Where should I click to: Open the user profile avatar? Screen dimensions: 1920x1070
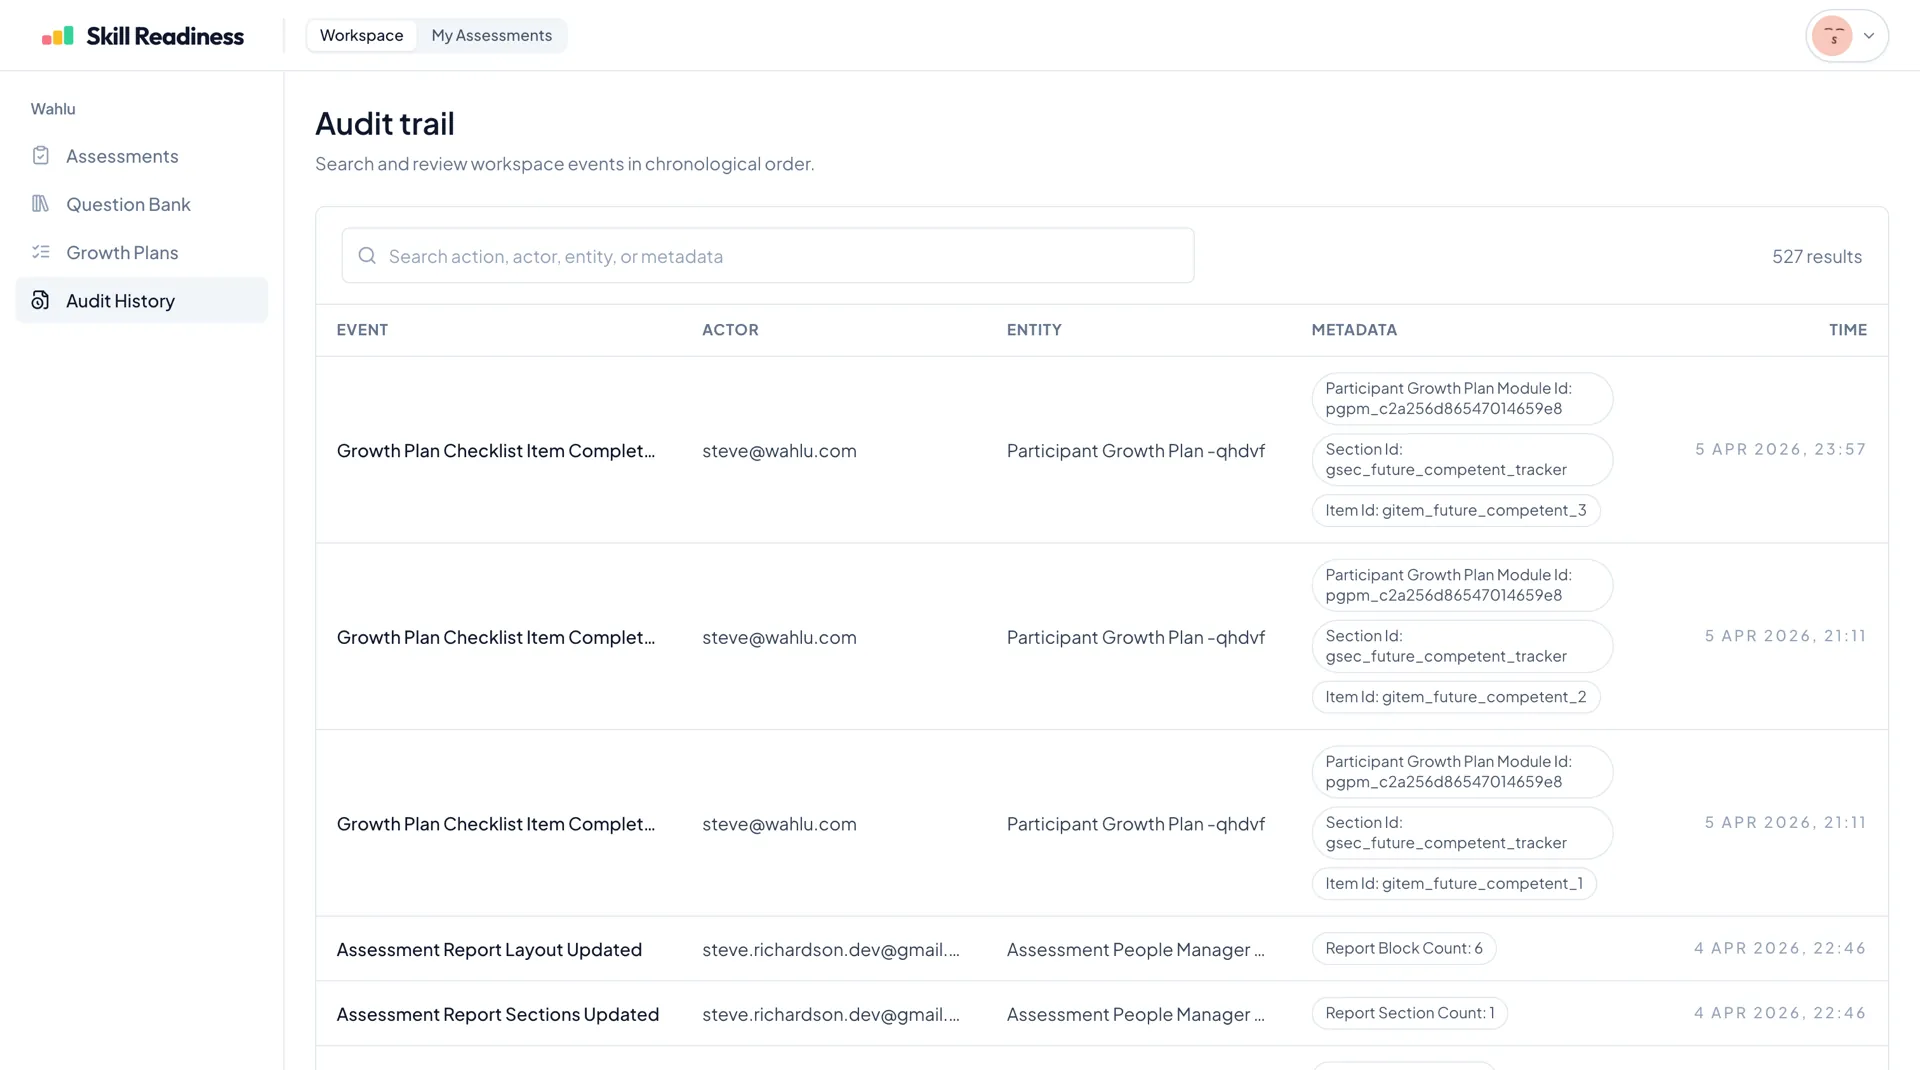[x=1833, y=35]
